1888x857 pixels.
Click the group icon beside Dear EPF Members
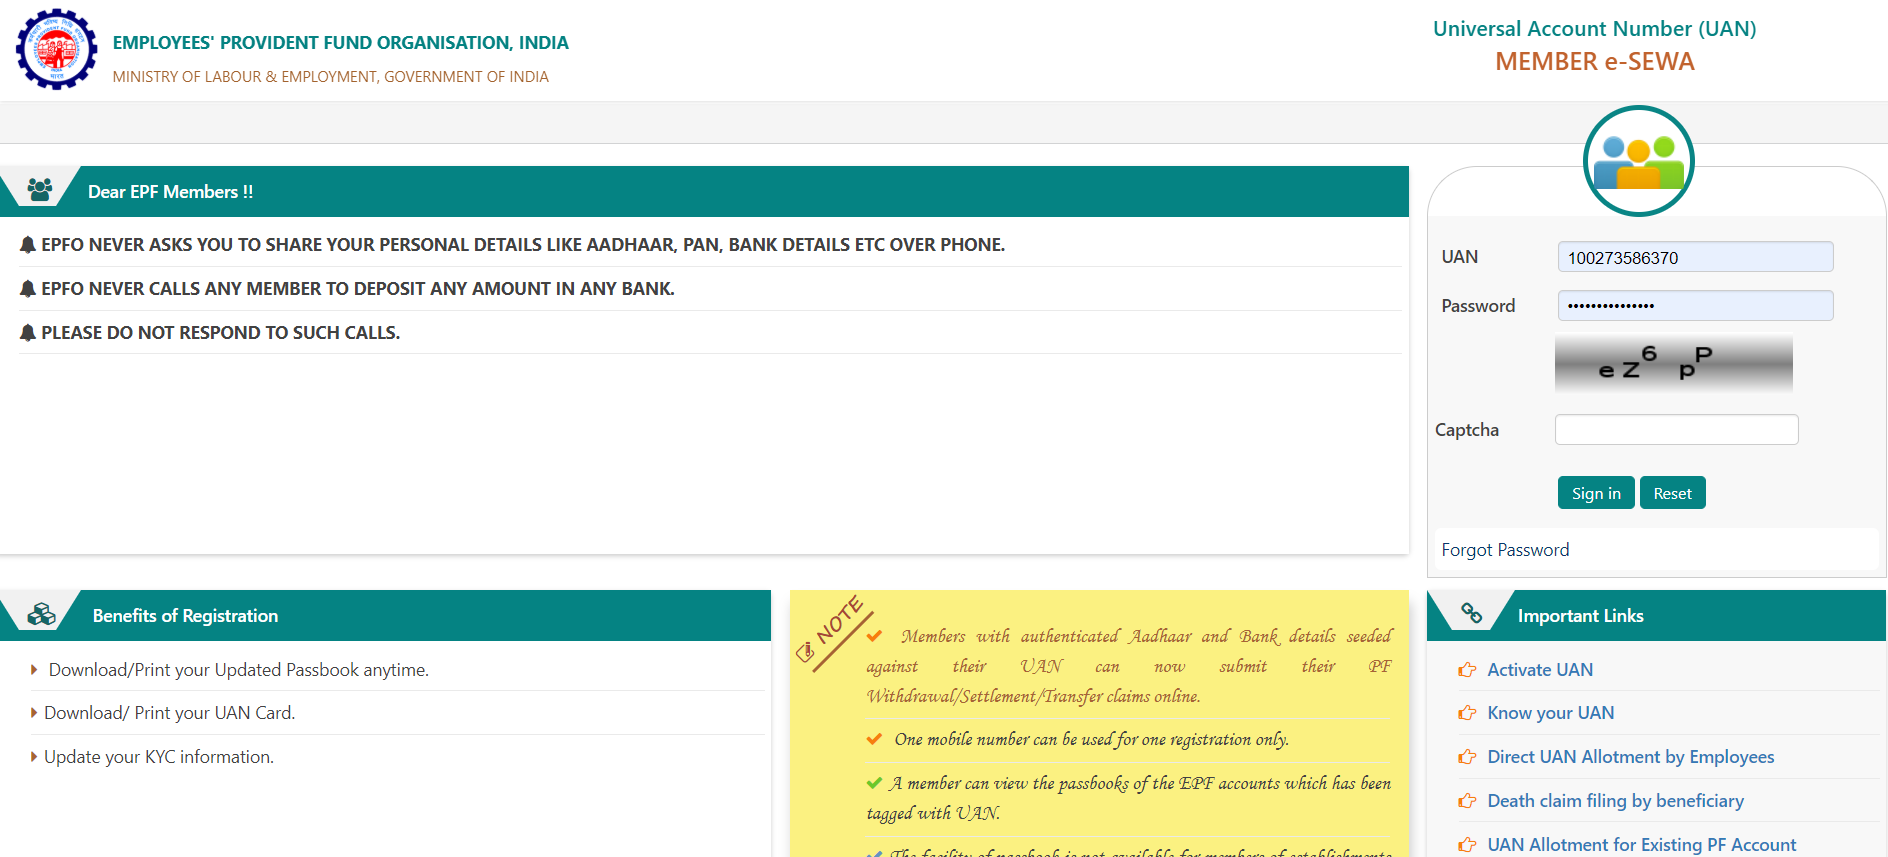[x=40, y=190]
